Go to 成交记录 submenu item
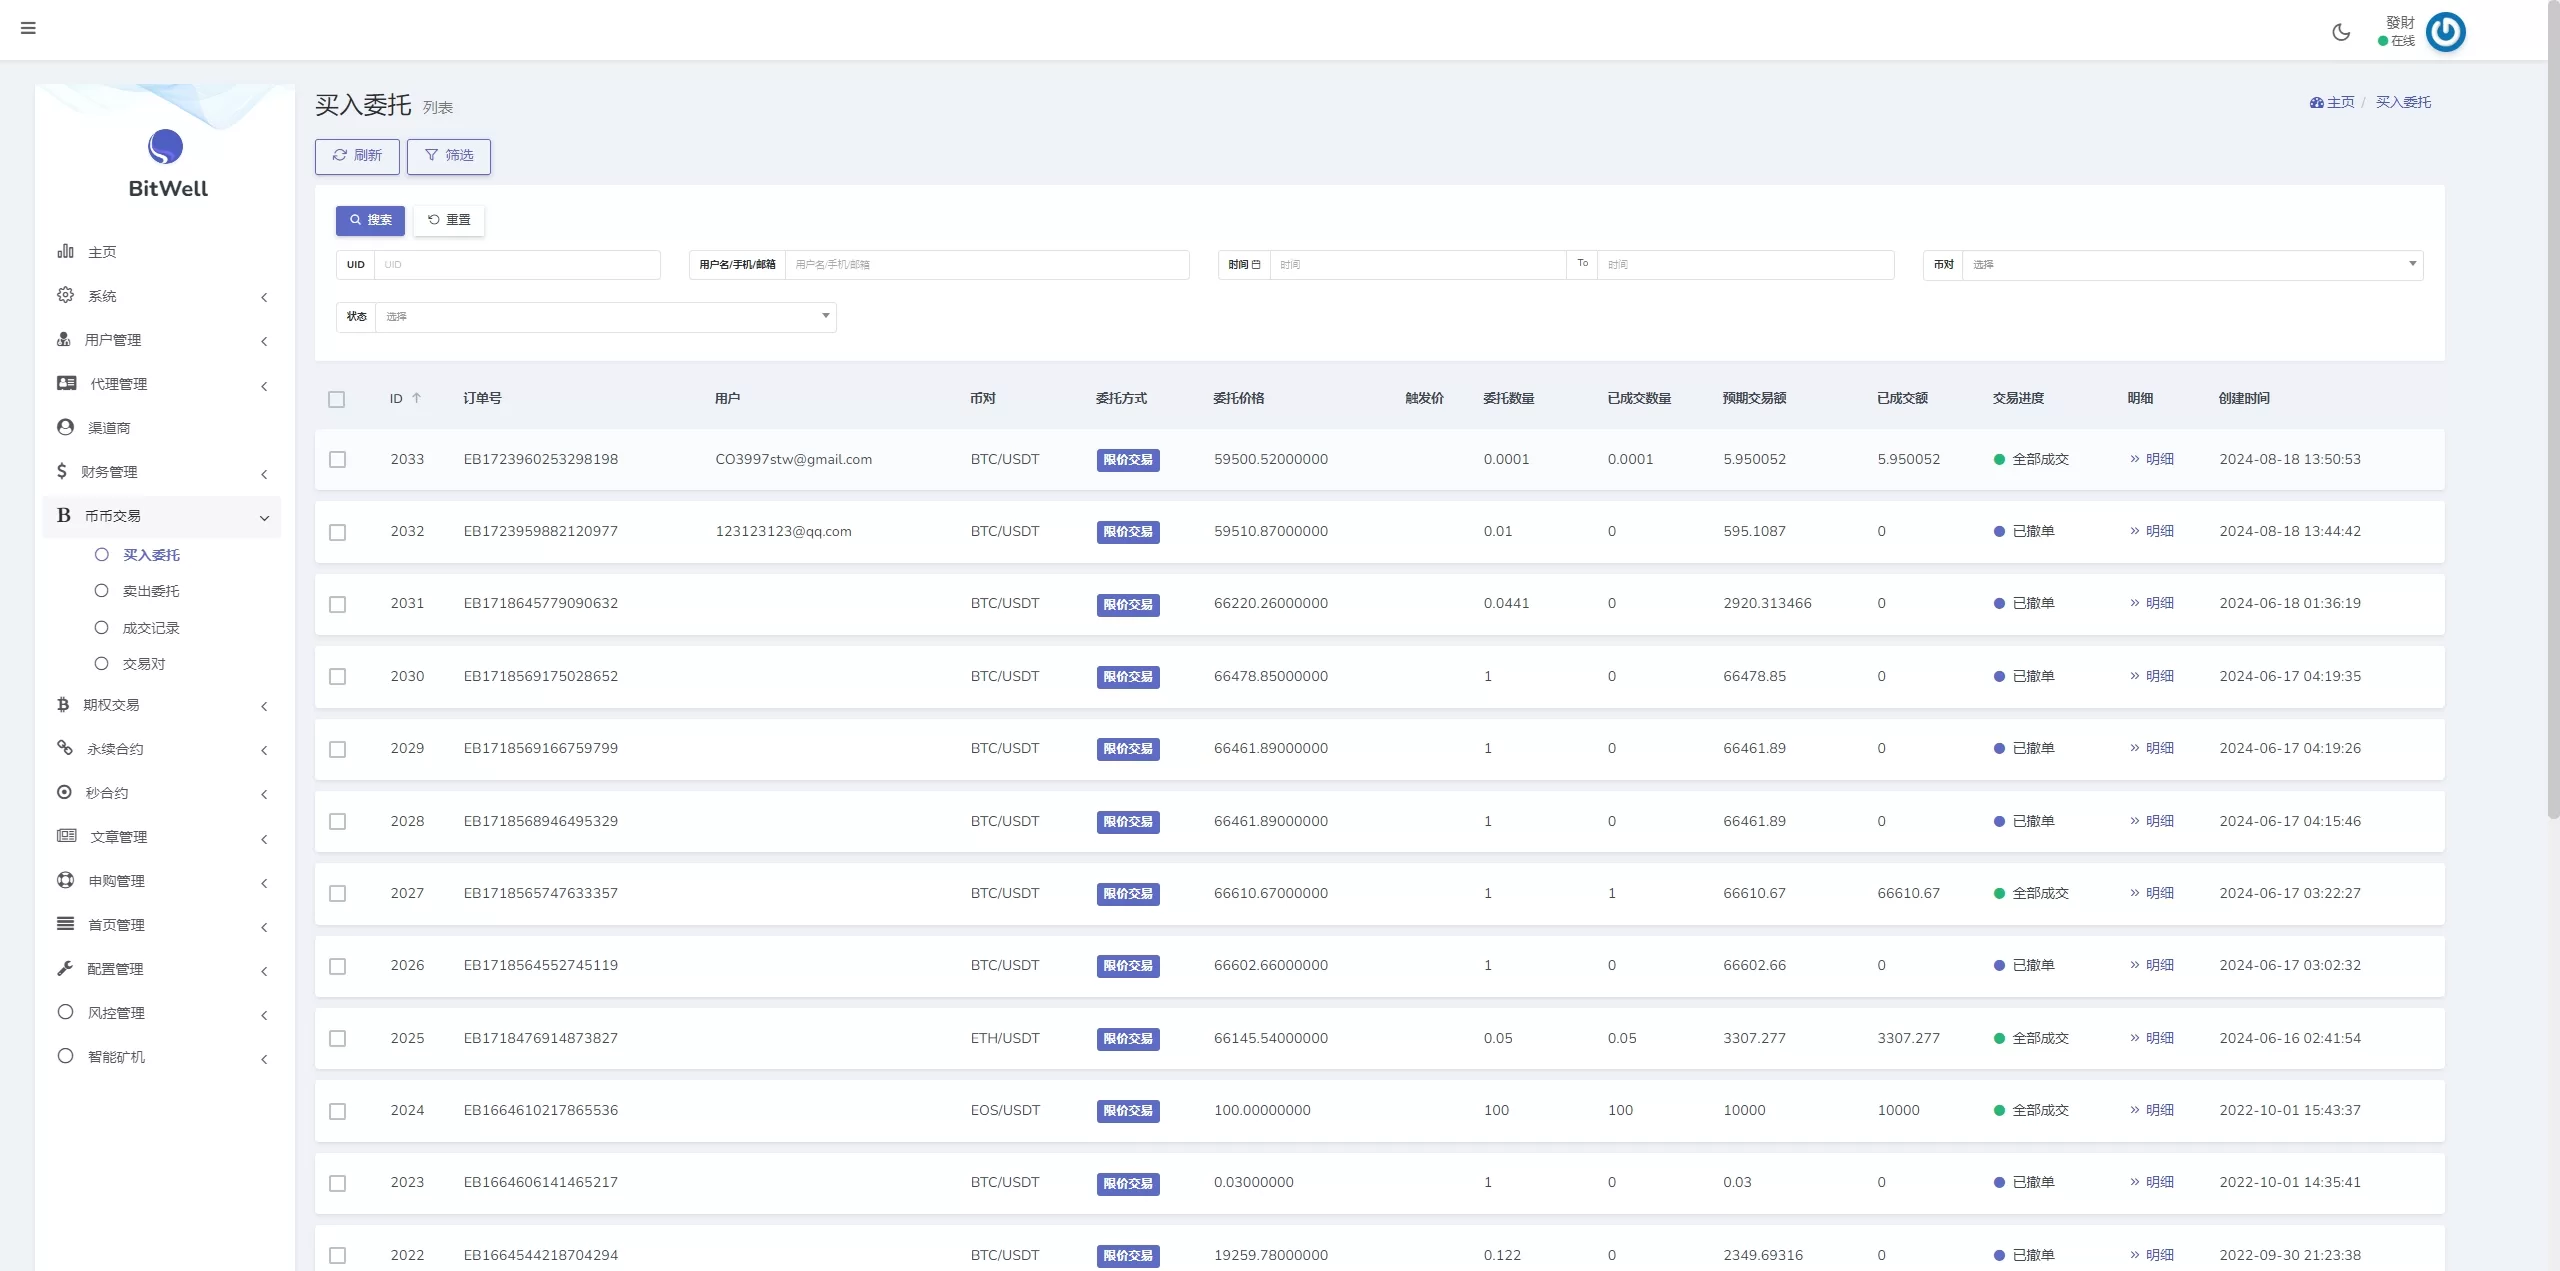Image resolution: width=2560 pixels, height=1271 pixels. pos(151,628)
